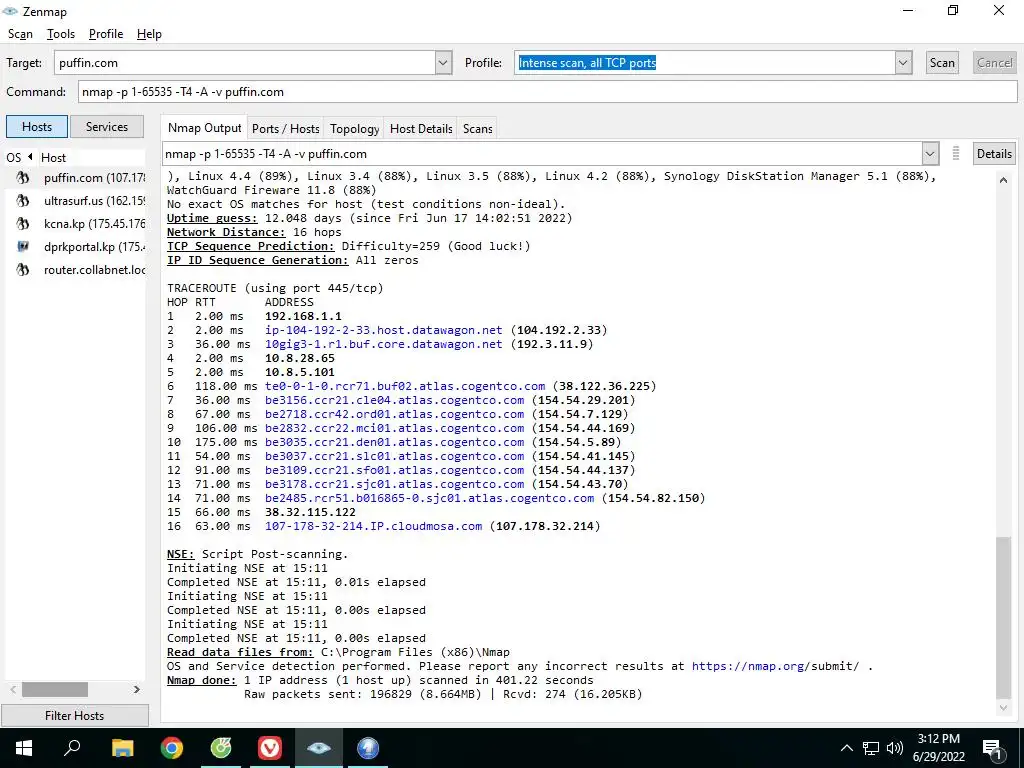Click the OS column sort arrow
Viewport: 1024px width, 768px height.
point(29,157)
